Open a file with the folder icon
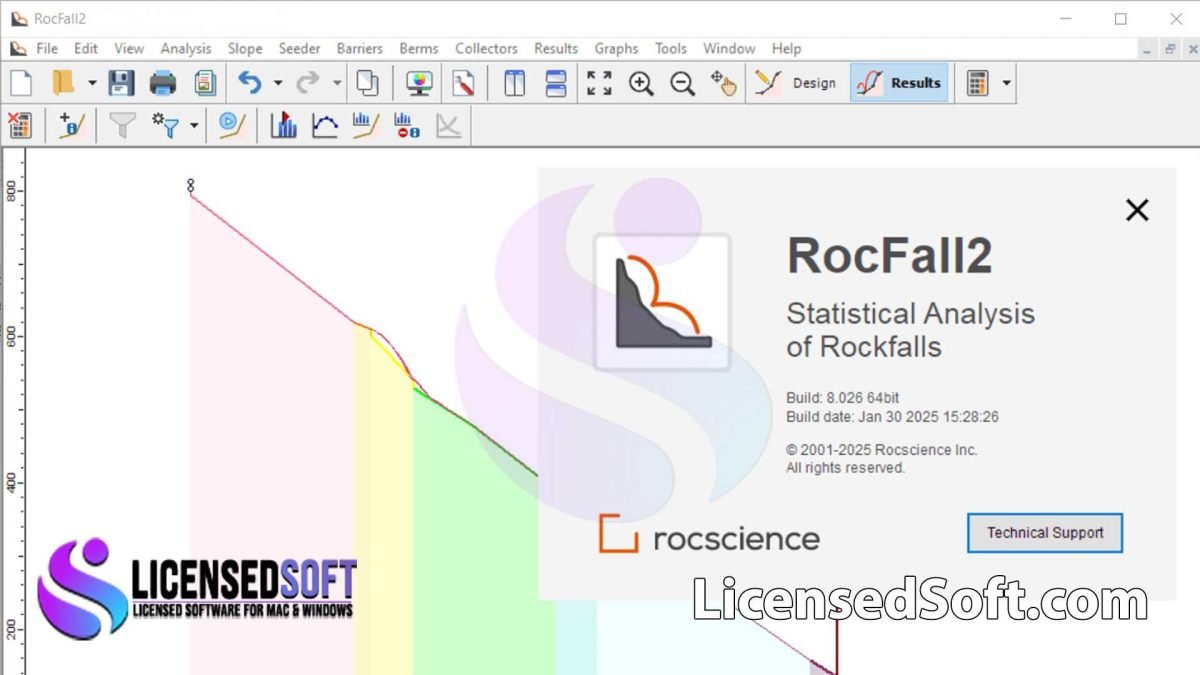Screen dimensions: 1200x675 click(x=64, y=83)
